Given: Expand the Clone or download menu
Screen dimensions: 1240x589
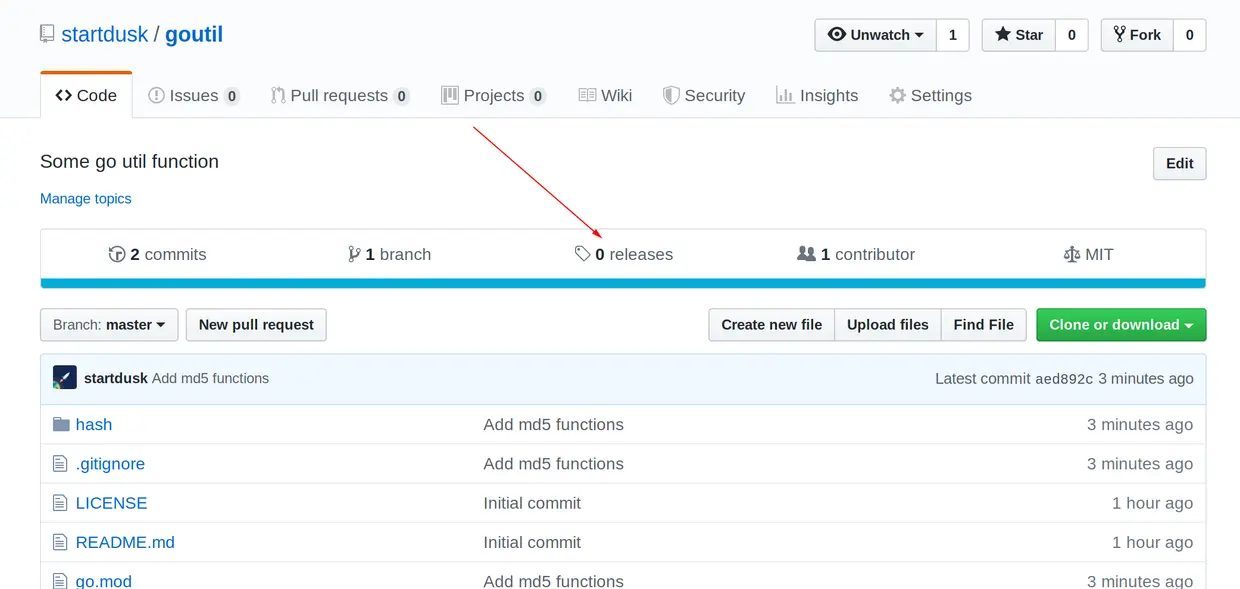Looking at the screenshot, I should pyautogui.click(x=1121, y=325).
